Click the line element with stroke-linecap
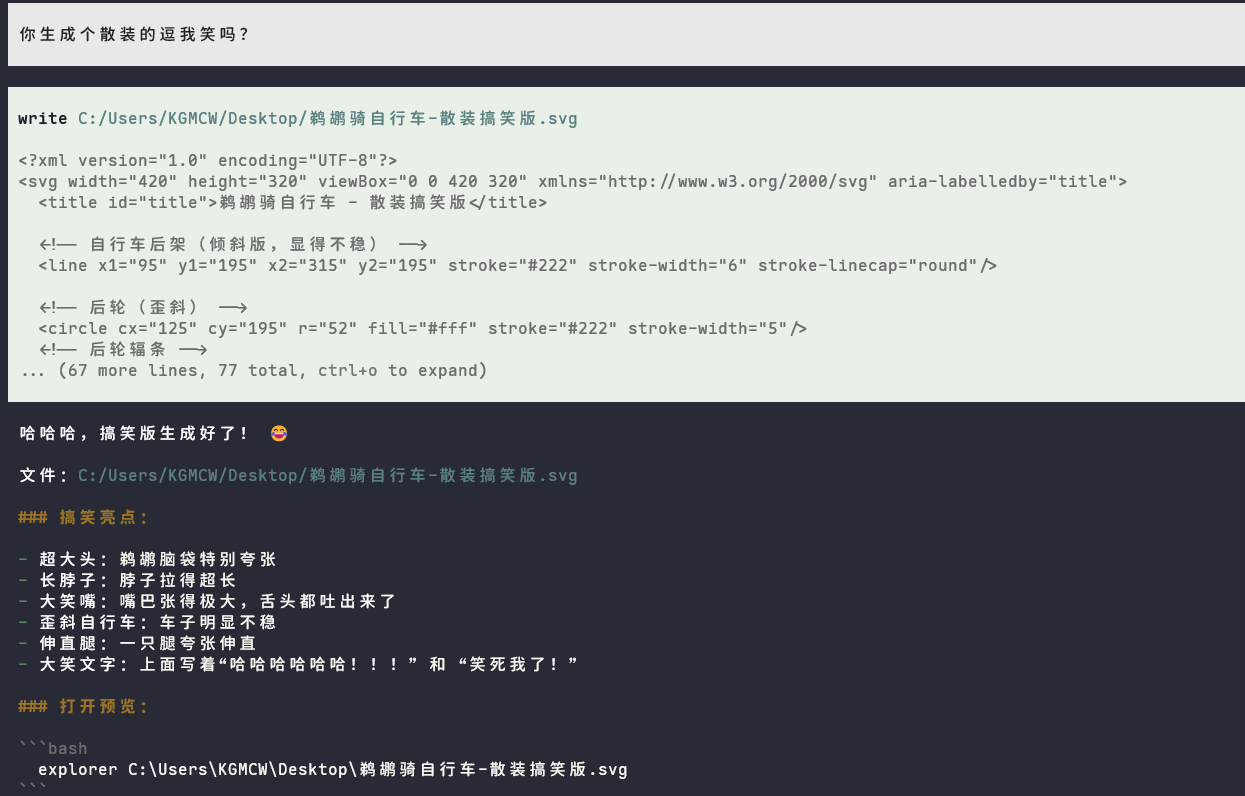This screenshot has height=796, width=1245. (x=518, y=265)
